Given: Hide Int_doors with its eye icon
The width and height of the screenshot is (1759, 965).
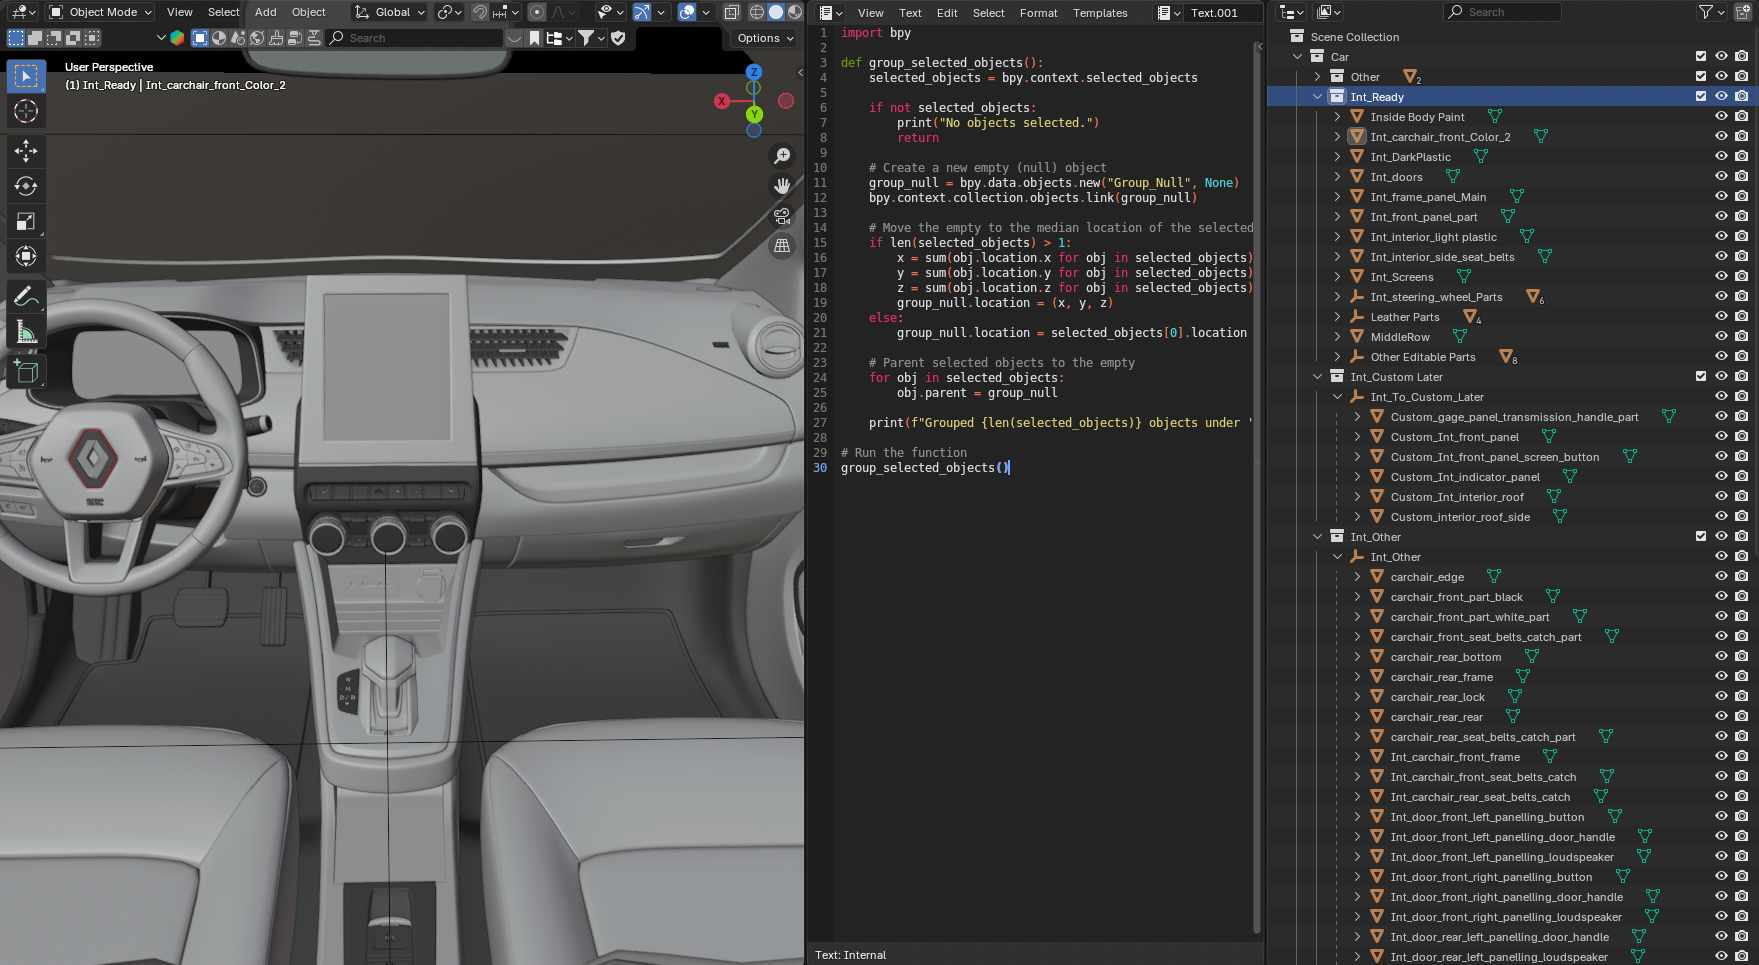Looking at the screenshot, I should coord(1721,177).
